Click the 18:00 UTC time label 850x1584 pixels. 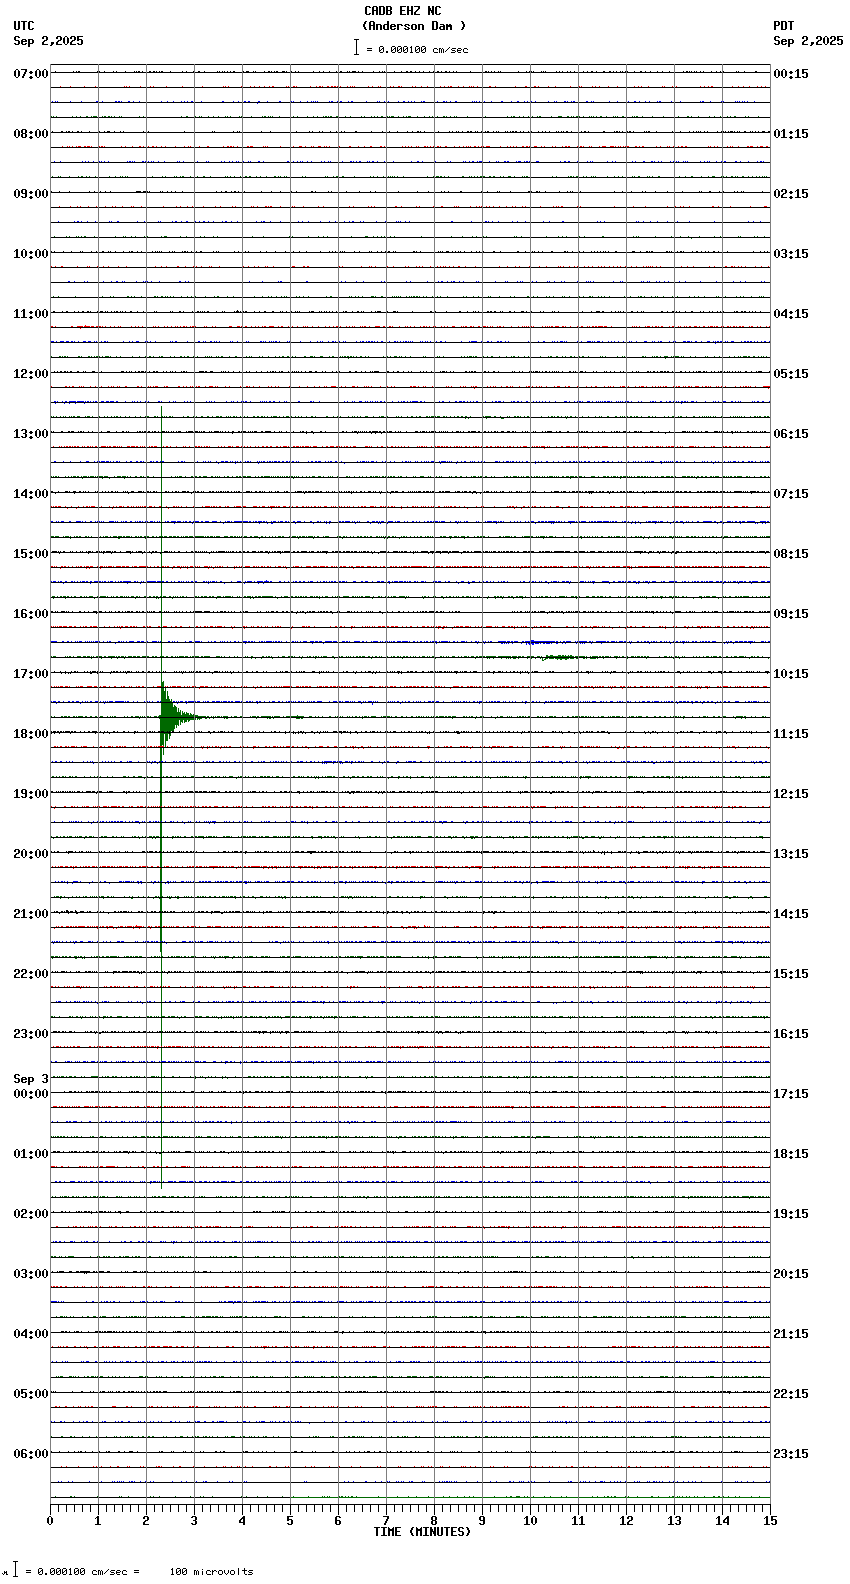[x=31, y=734]
